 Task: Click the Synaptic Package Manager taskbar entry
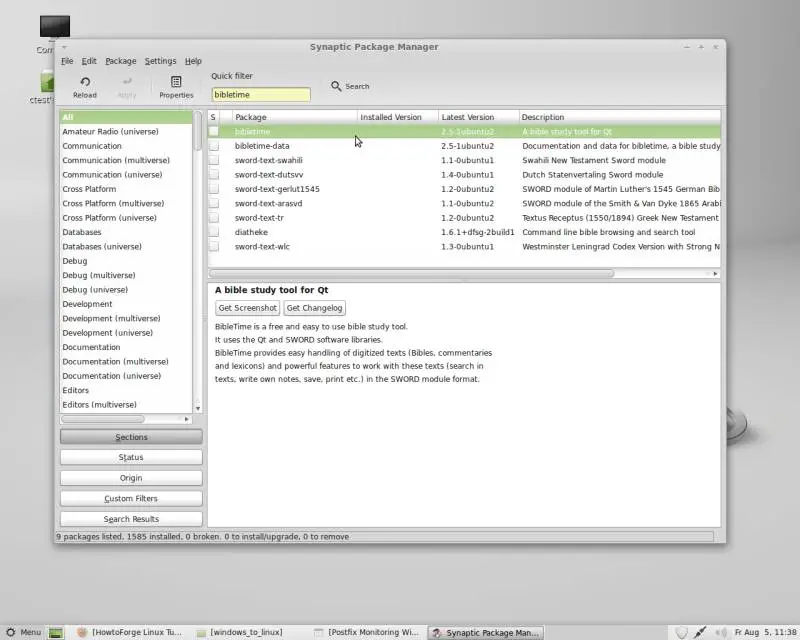tap(486, 632)
